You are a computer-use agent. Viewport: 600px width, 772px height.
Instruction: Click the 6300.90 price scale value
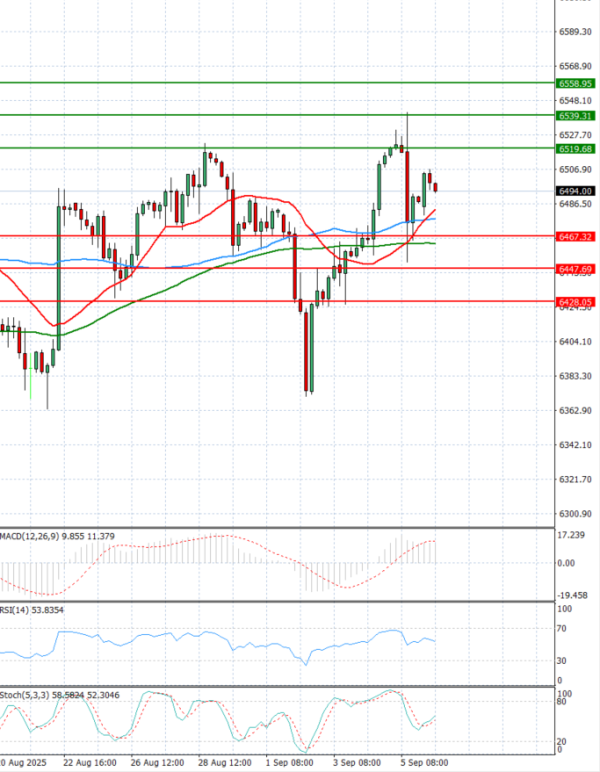click(x=575, y=514)
